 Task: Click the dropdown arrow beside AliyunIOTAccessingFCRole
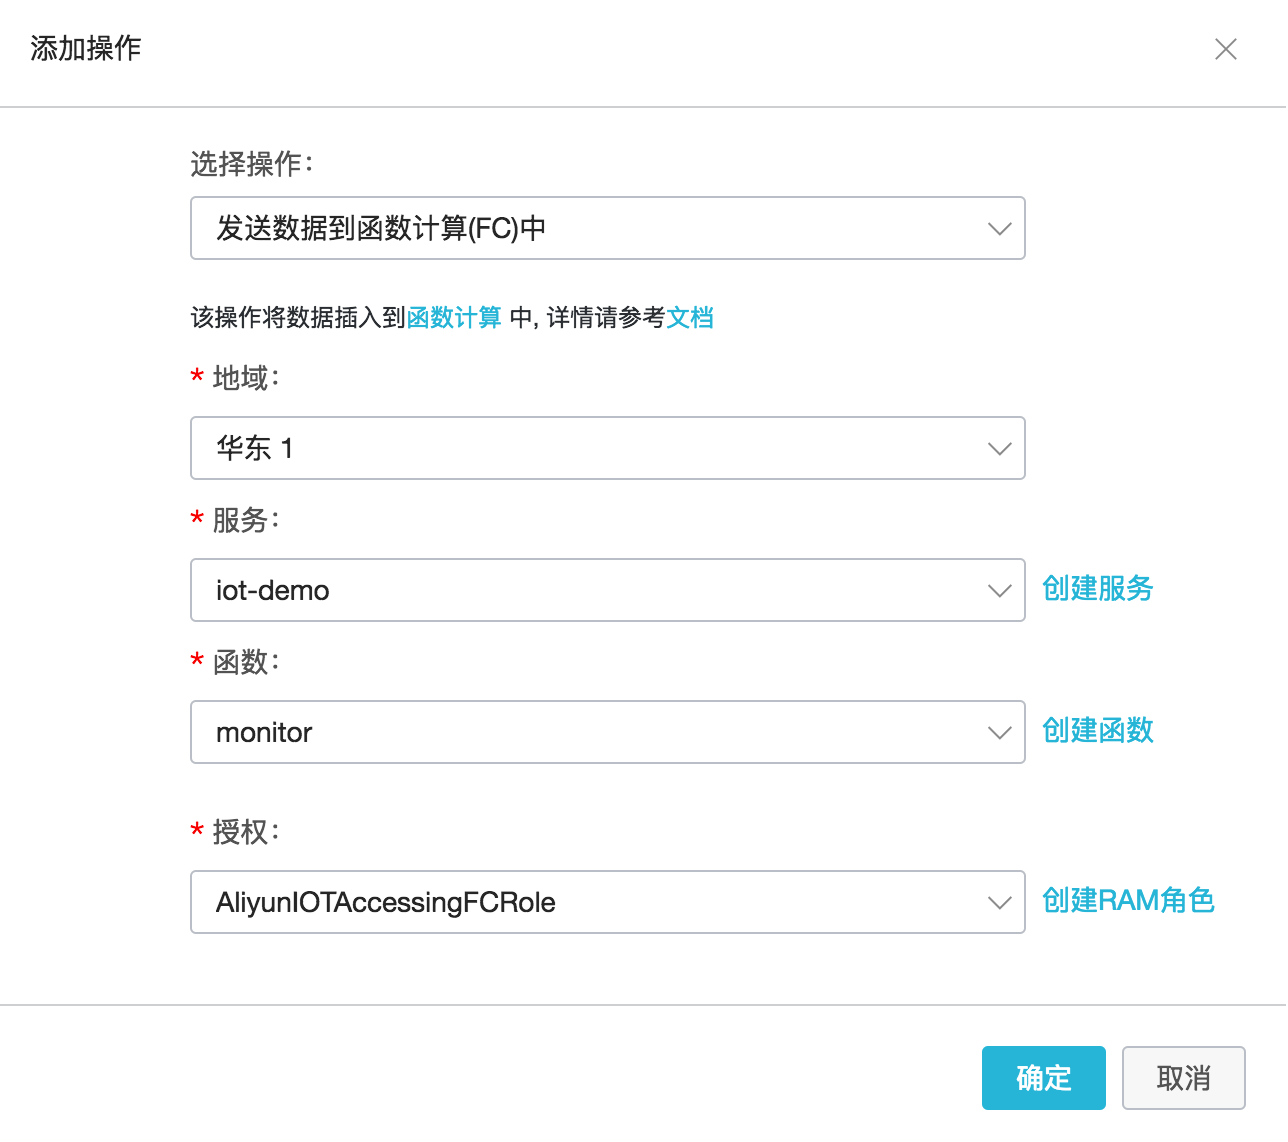point(999,902)
